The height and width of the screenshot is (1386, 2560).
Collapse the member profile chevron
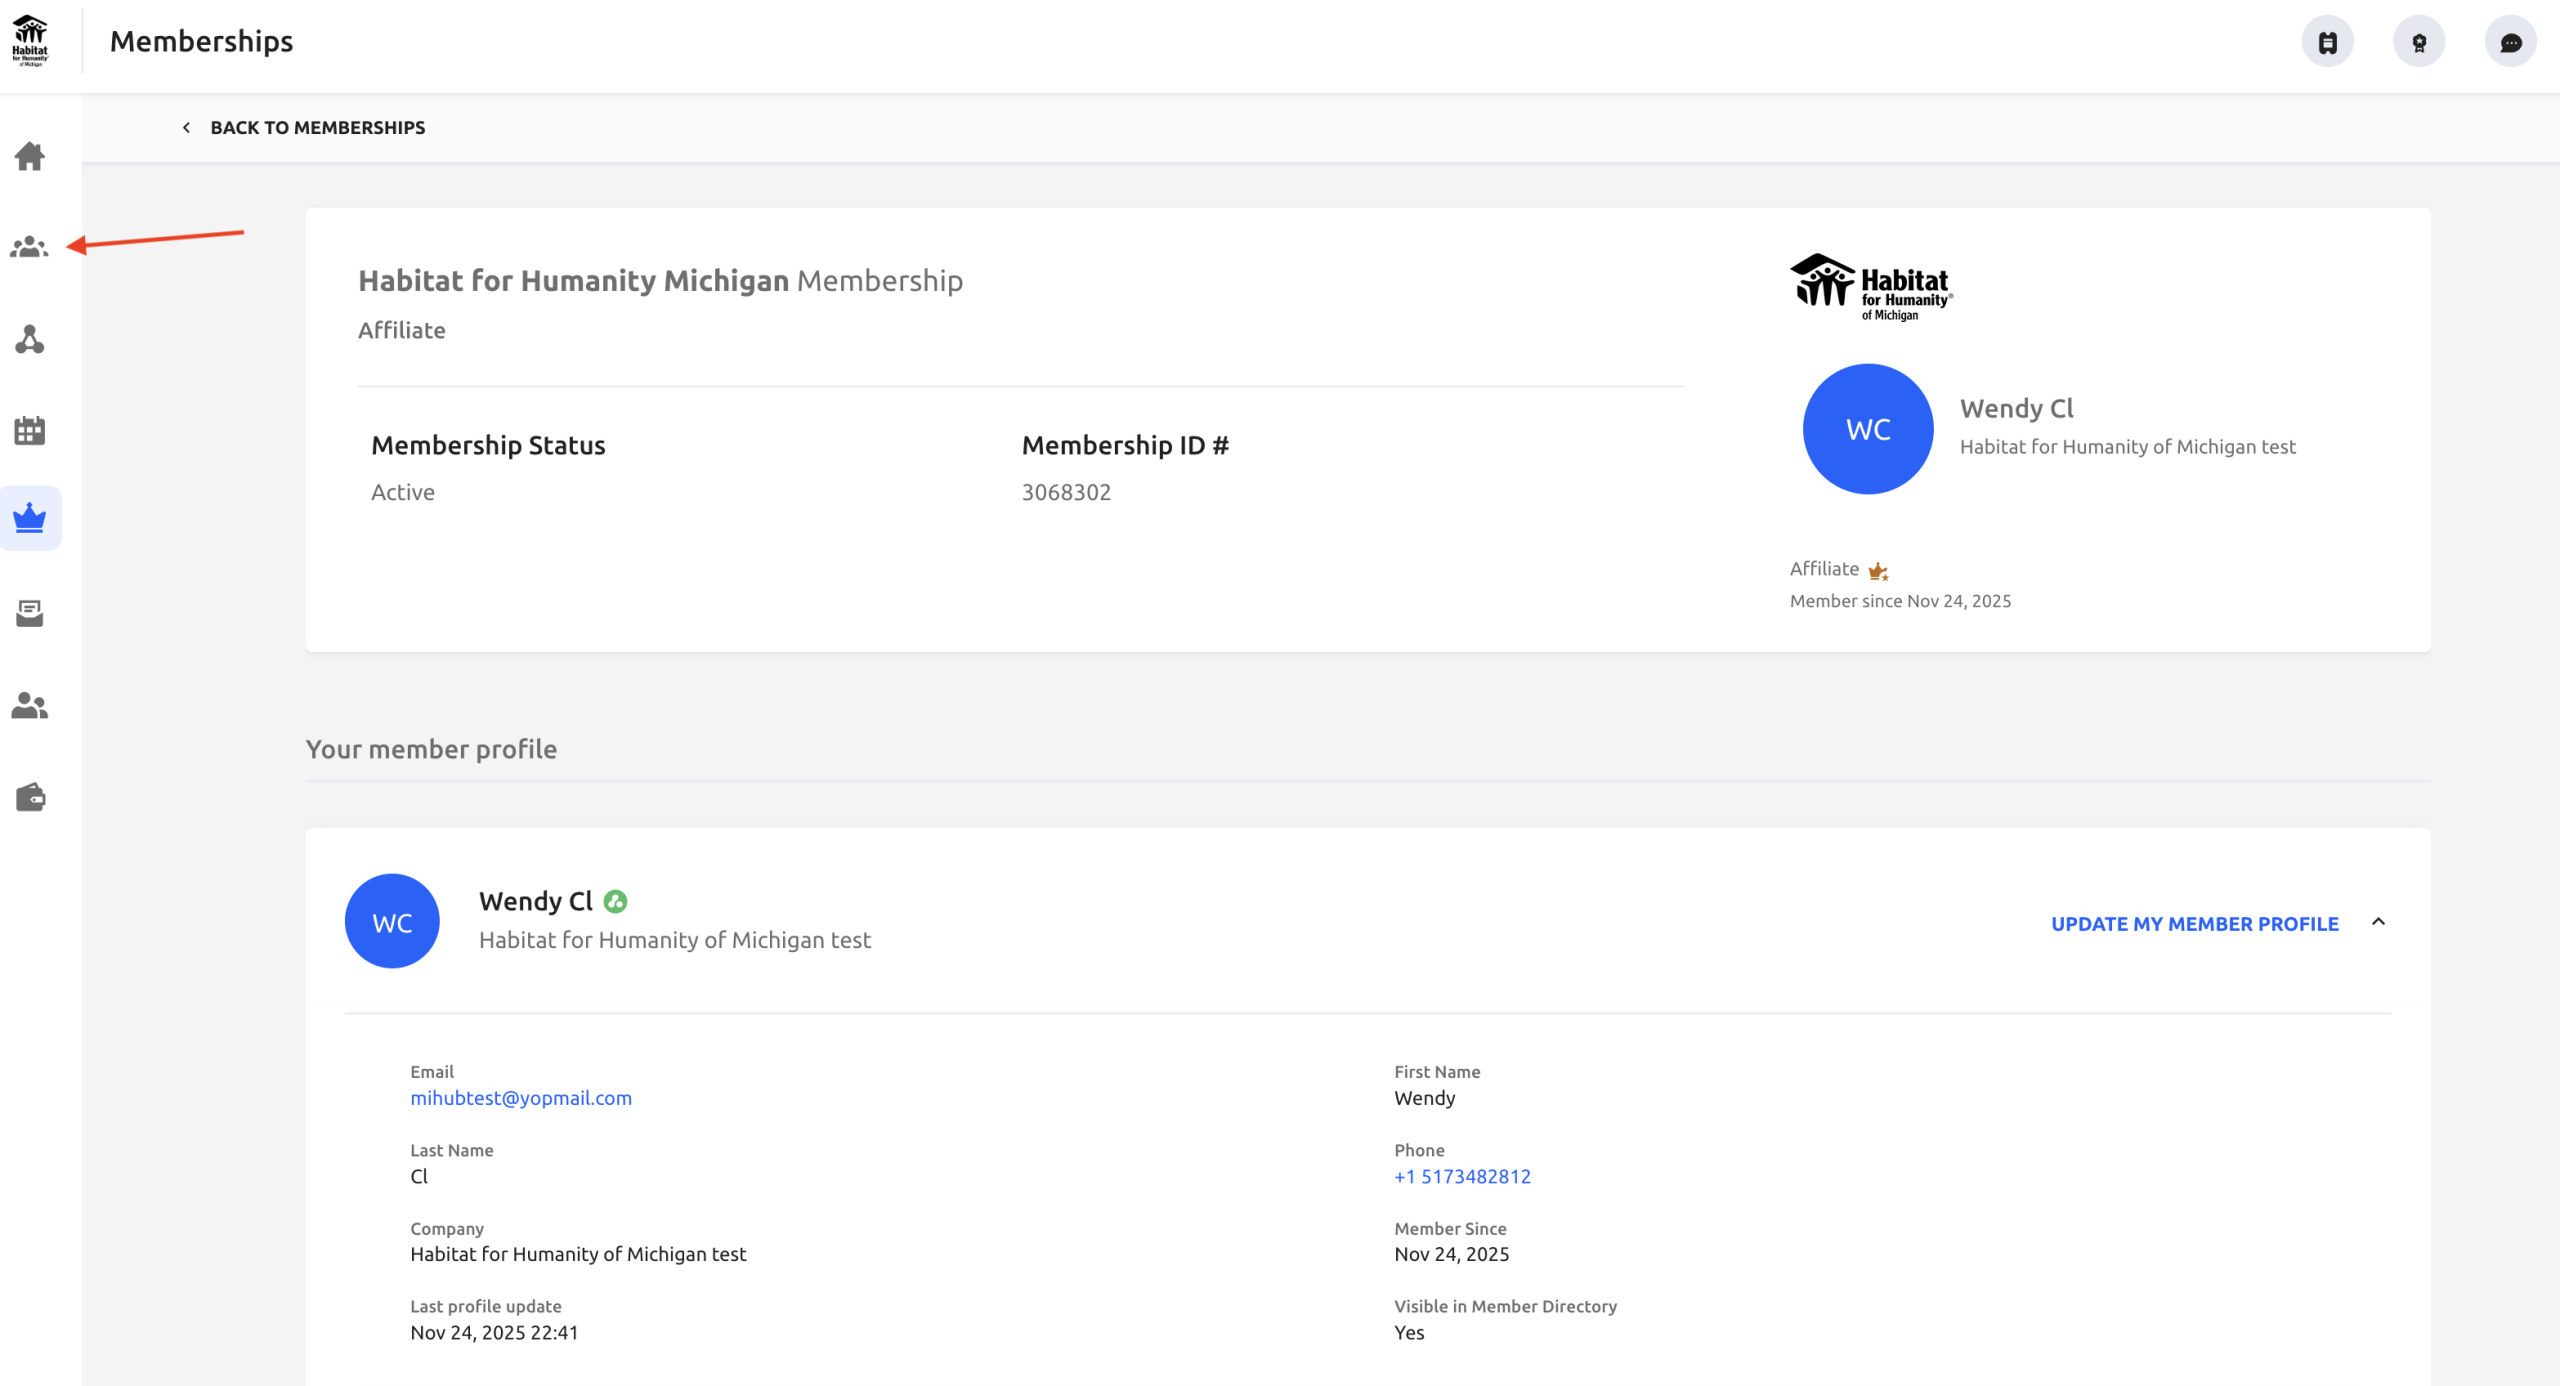[x=2378, y=922]
